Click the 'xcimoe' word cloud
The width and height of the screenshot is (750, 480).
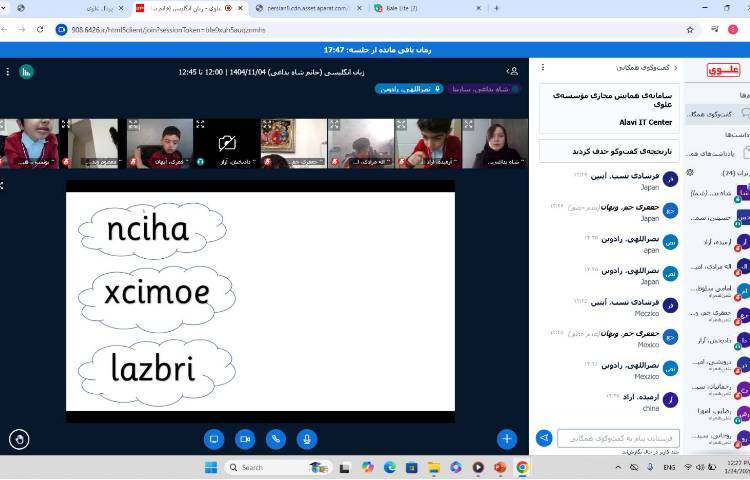(x=156, y=298)
